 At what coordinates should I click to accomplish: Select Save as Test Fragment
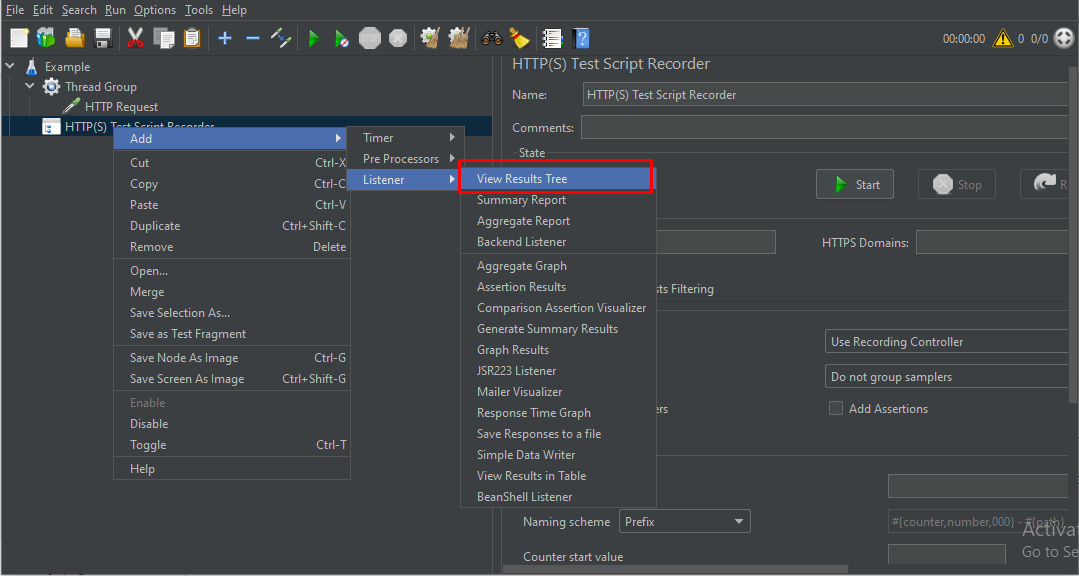coord(231,334)
